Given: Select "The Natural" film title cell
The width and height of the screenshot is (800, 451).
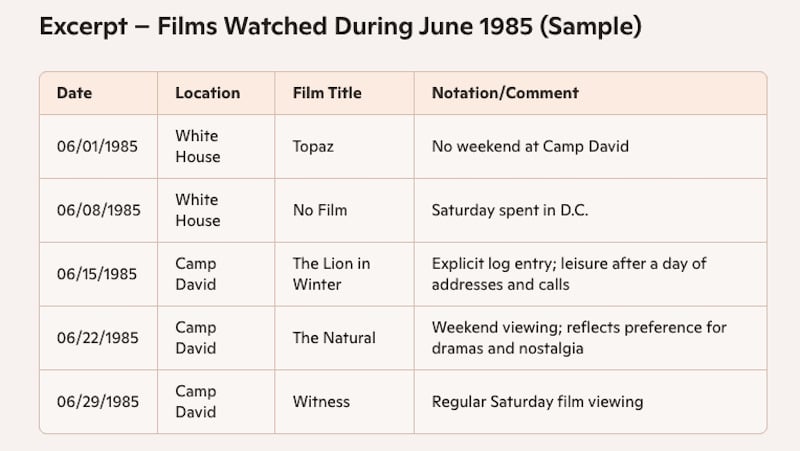Looking at the screenshot, I should 334,338.
